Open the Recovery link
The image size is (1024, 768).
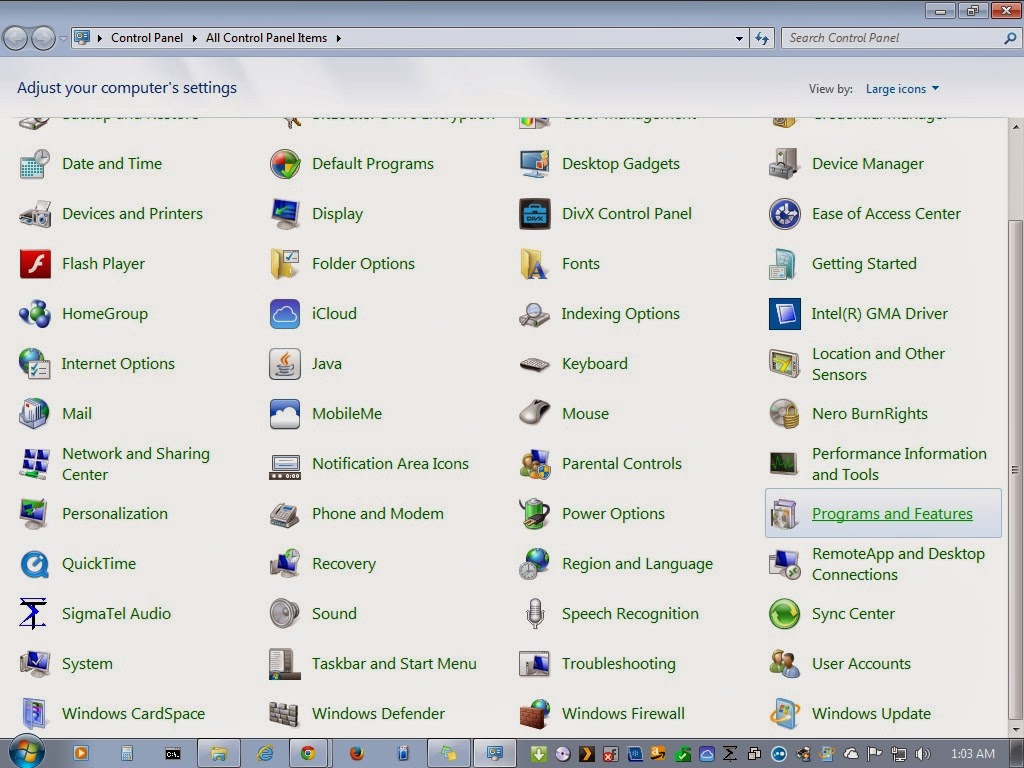click(x=344, y=564)
